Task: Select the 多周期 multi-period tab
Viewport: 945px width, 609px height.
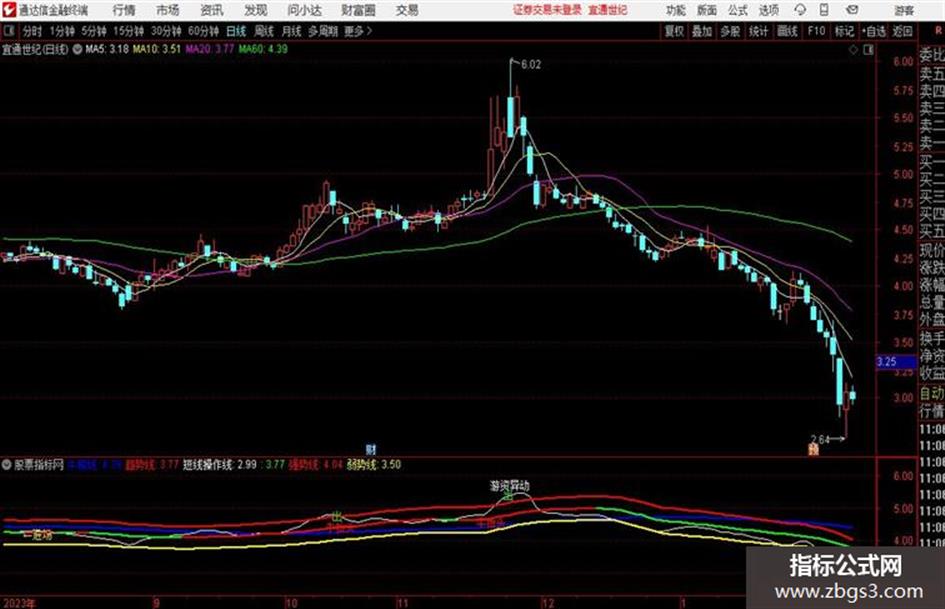Action: 323,31
